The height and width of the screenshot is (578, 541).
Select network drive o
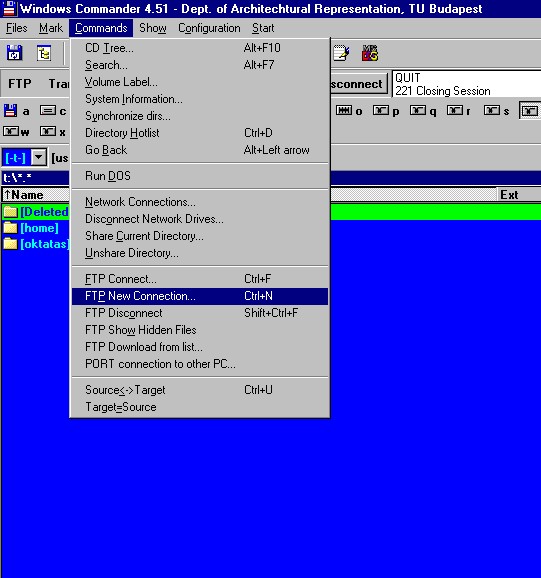point(349,111)
